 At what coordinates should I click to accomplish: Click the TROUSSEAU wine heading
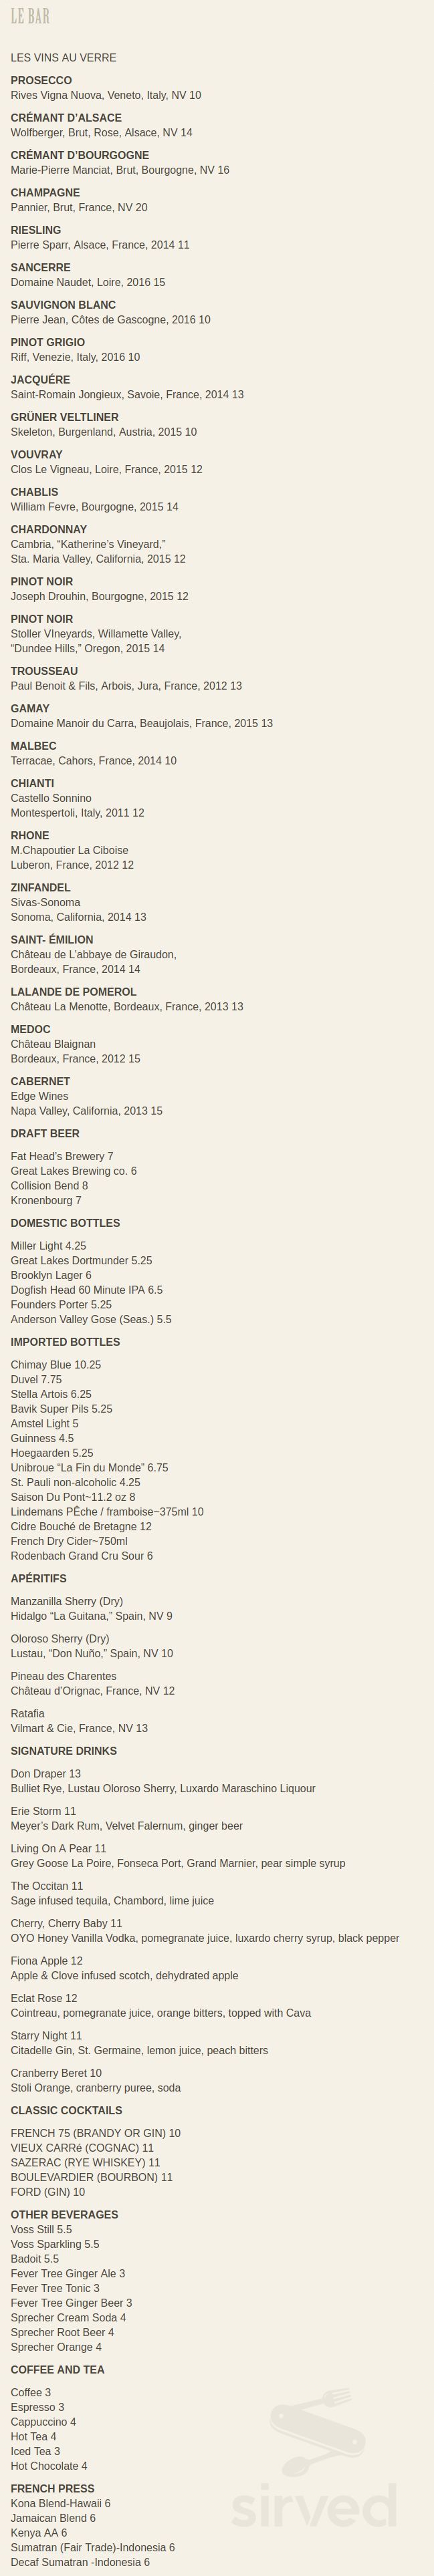click(x=44, y=671)
